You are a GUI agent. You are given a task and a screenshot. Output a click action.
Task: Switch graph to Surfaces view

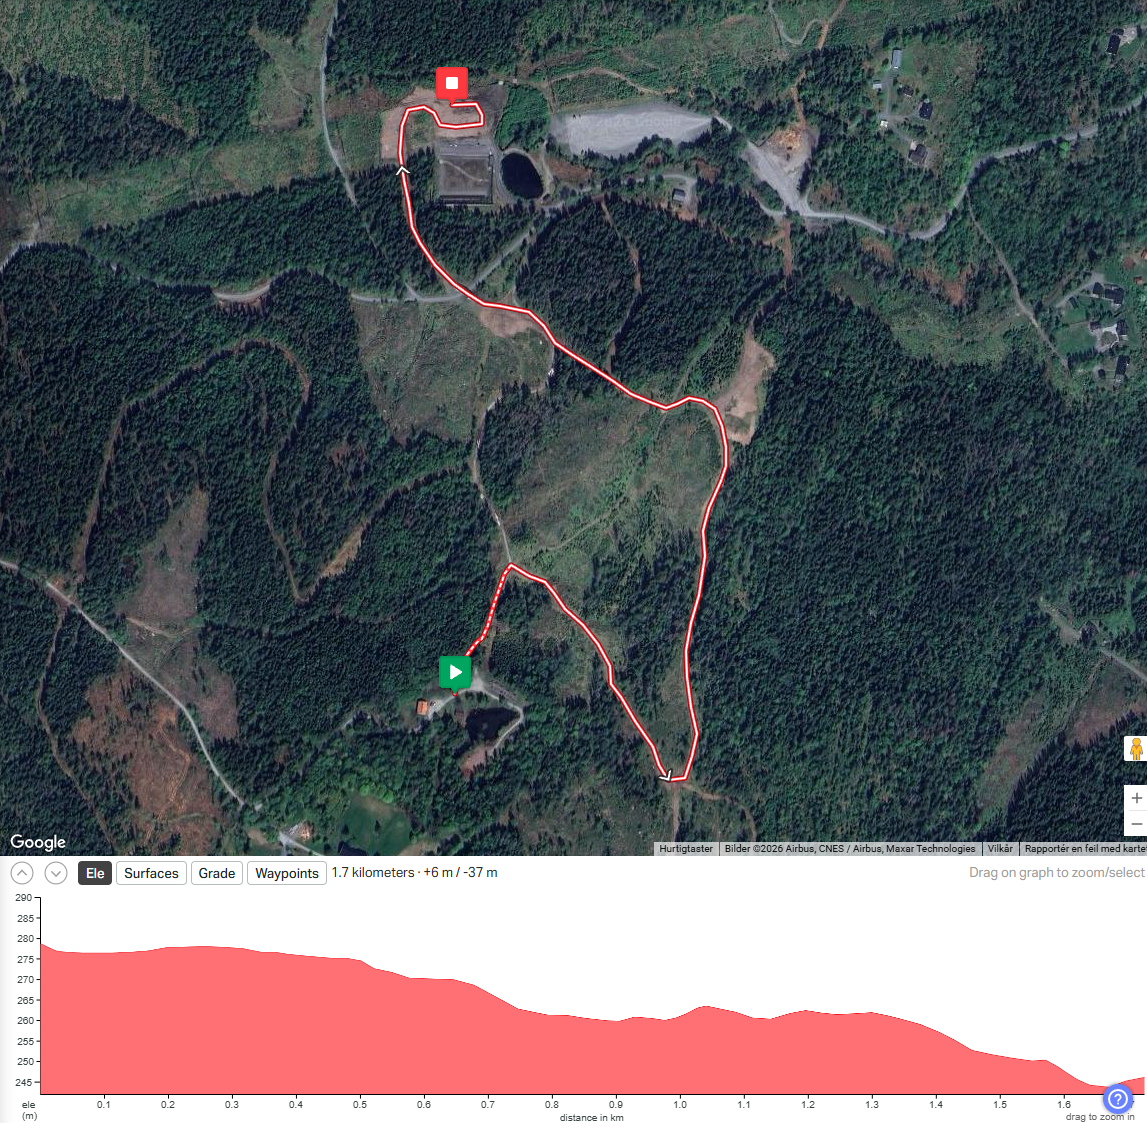(x=151, y=873)
